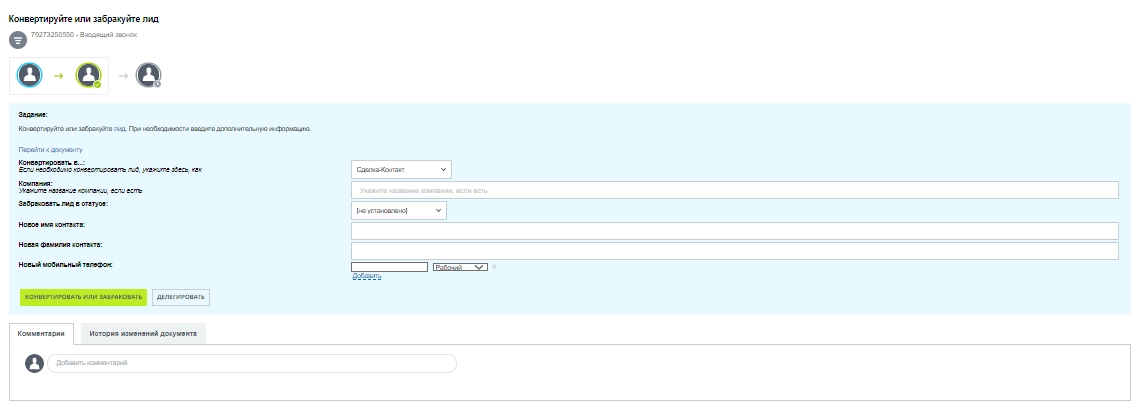Screen dimensions: 1140x409
Task: Click the Добавить комментарий input box
Action: (x=251, y=363)
